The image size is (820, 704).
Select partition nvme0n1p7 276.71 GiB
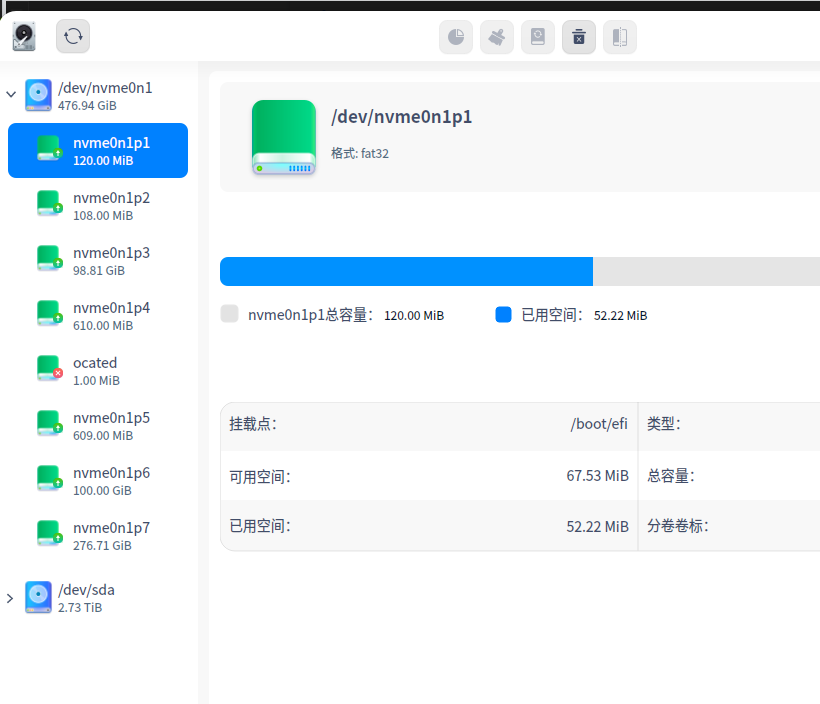tap(98, 536)
